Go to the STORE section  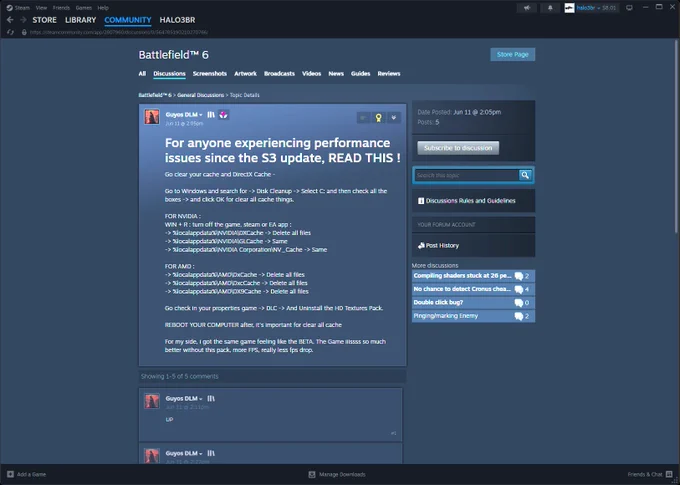point(44,20)
